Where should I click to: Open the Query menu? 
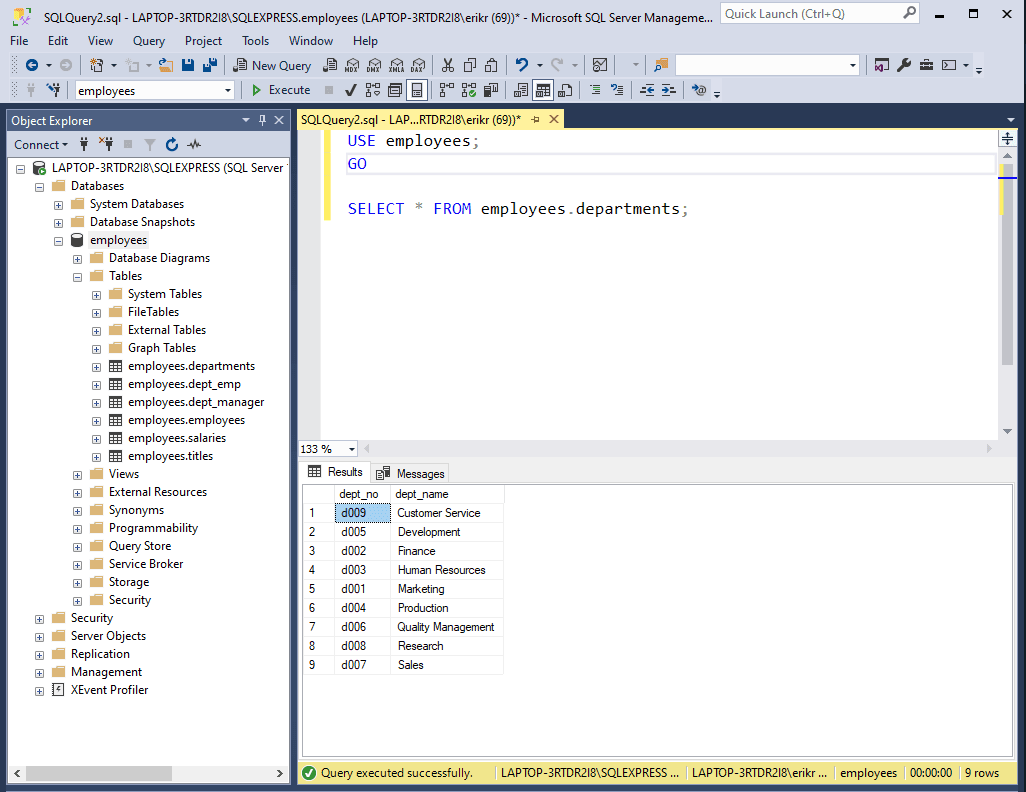[148, 41]
